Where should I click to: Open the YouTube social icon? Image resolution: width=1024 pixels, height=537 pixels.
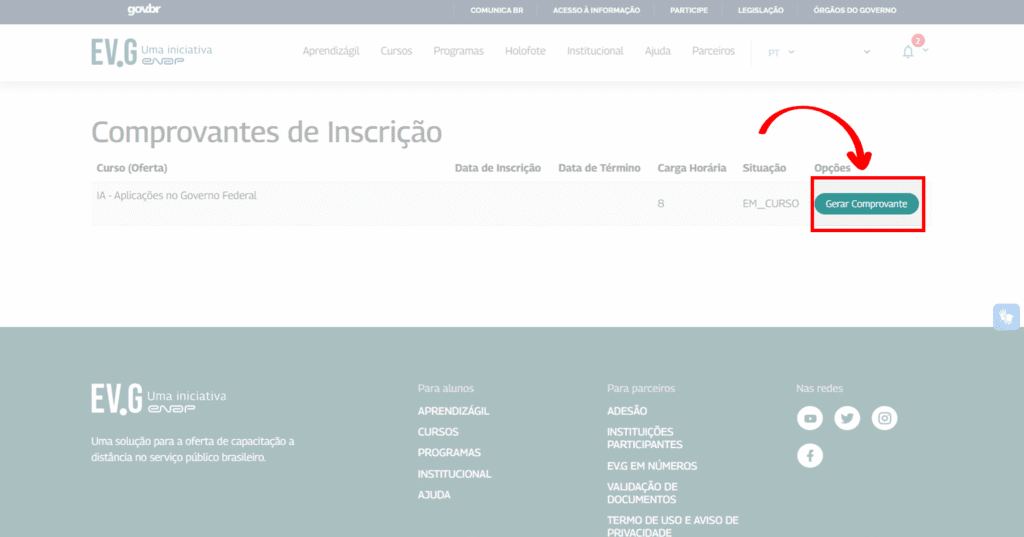[810, 418]
